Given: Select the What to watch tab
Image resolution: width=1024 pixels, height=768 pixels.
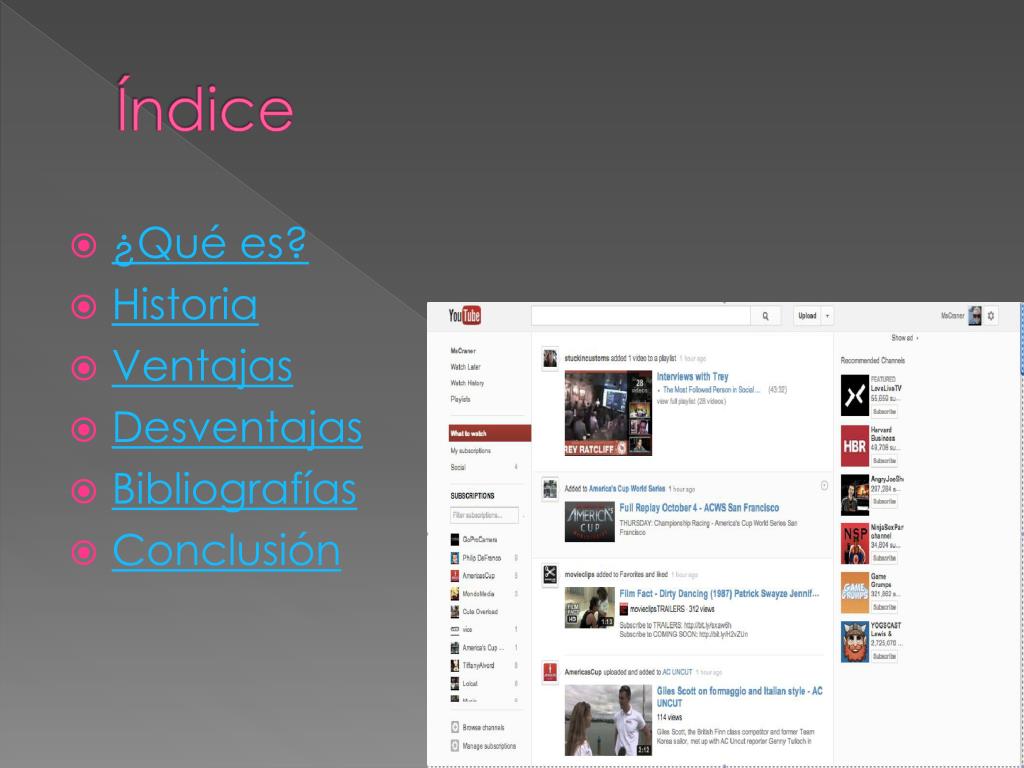Looking at the screenshot, I should coord(490,433).
